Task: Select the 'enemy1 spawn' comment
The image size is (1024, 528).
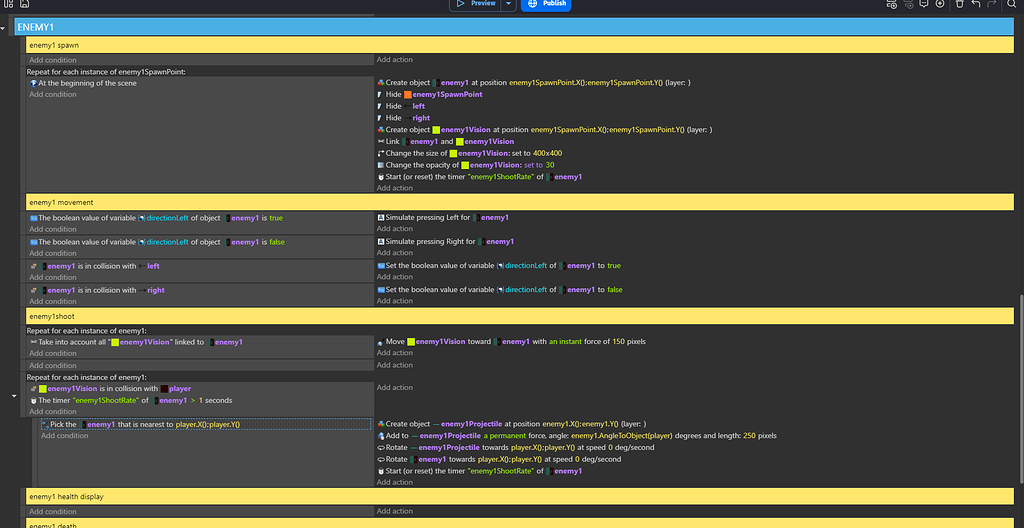Action: pyautogui.click(x=520, y=45)
